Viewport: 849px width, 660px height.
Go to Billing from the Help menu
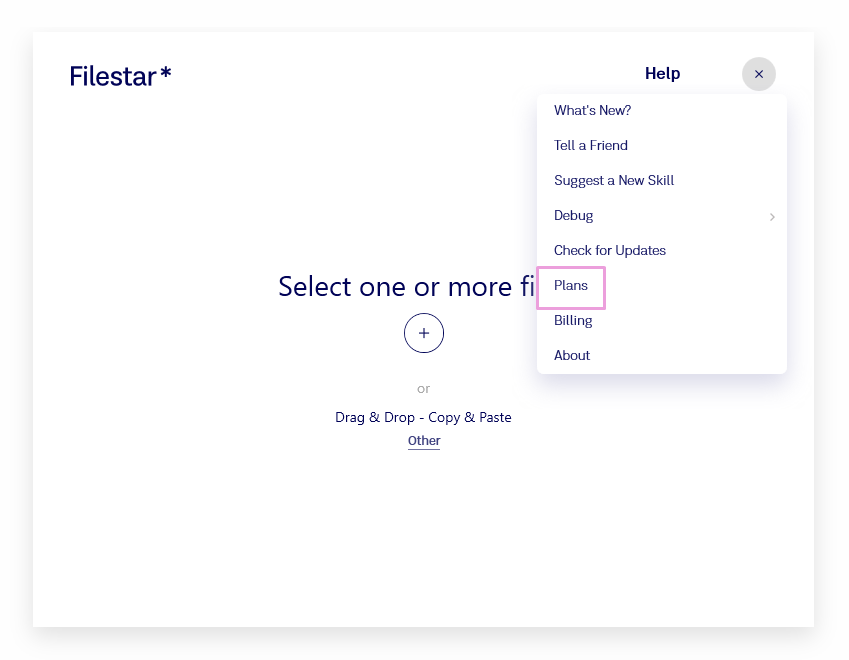(x=573, y=321)
